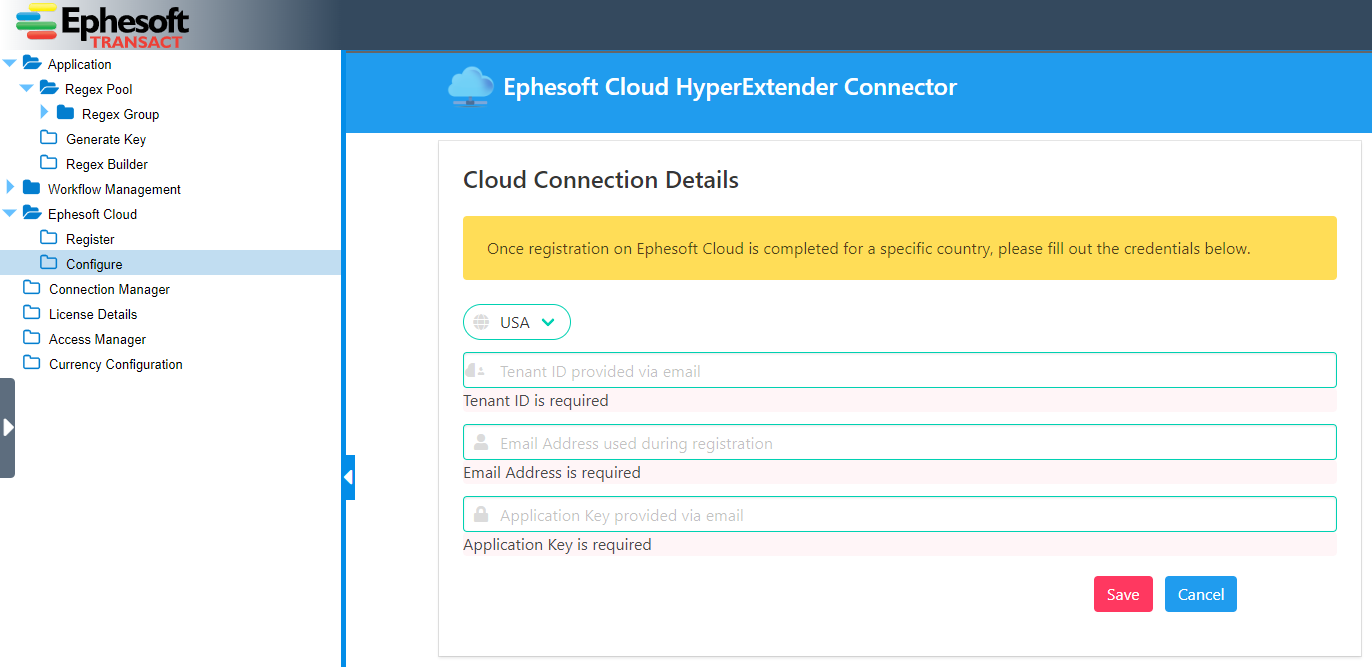This screenshot has width=1372, height=667.
Task: Click the License Details folder icon
Action: pyautogui.click(x=32, y=313)
